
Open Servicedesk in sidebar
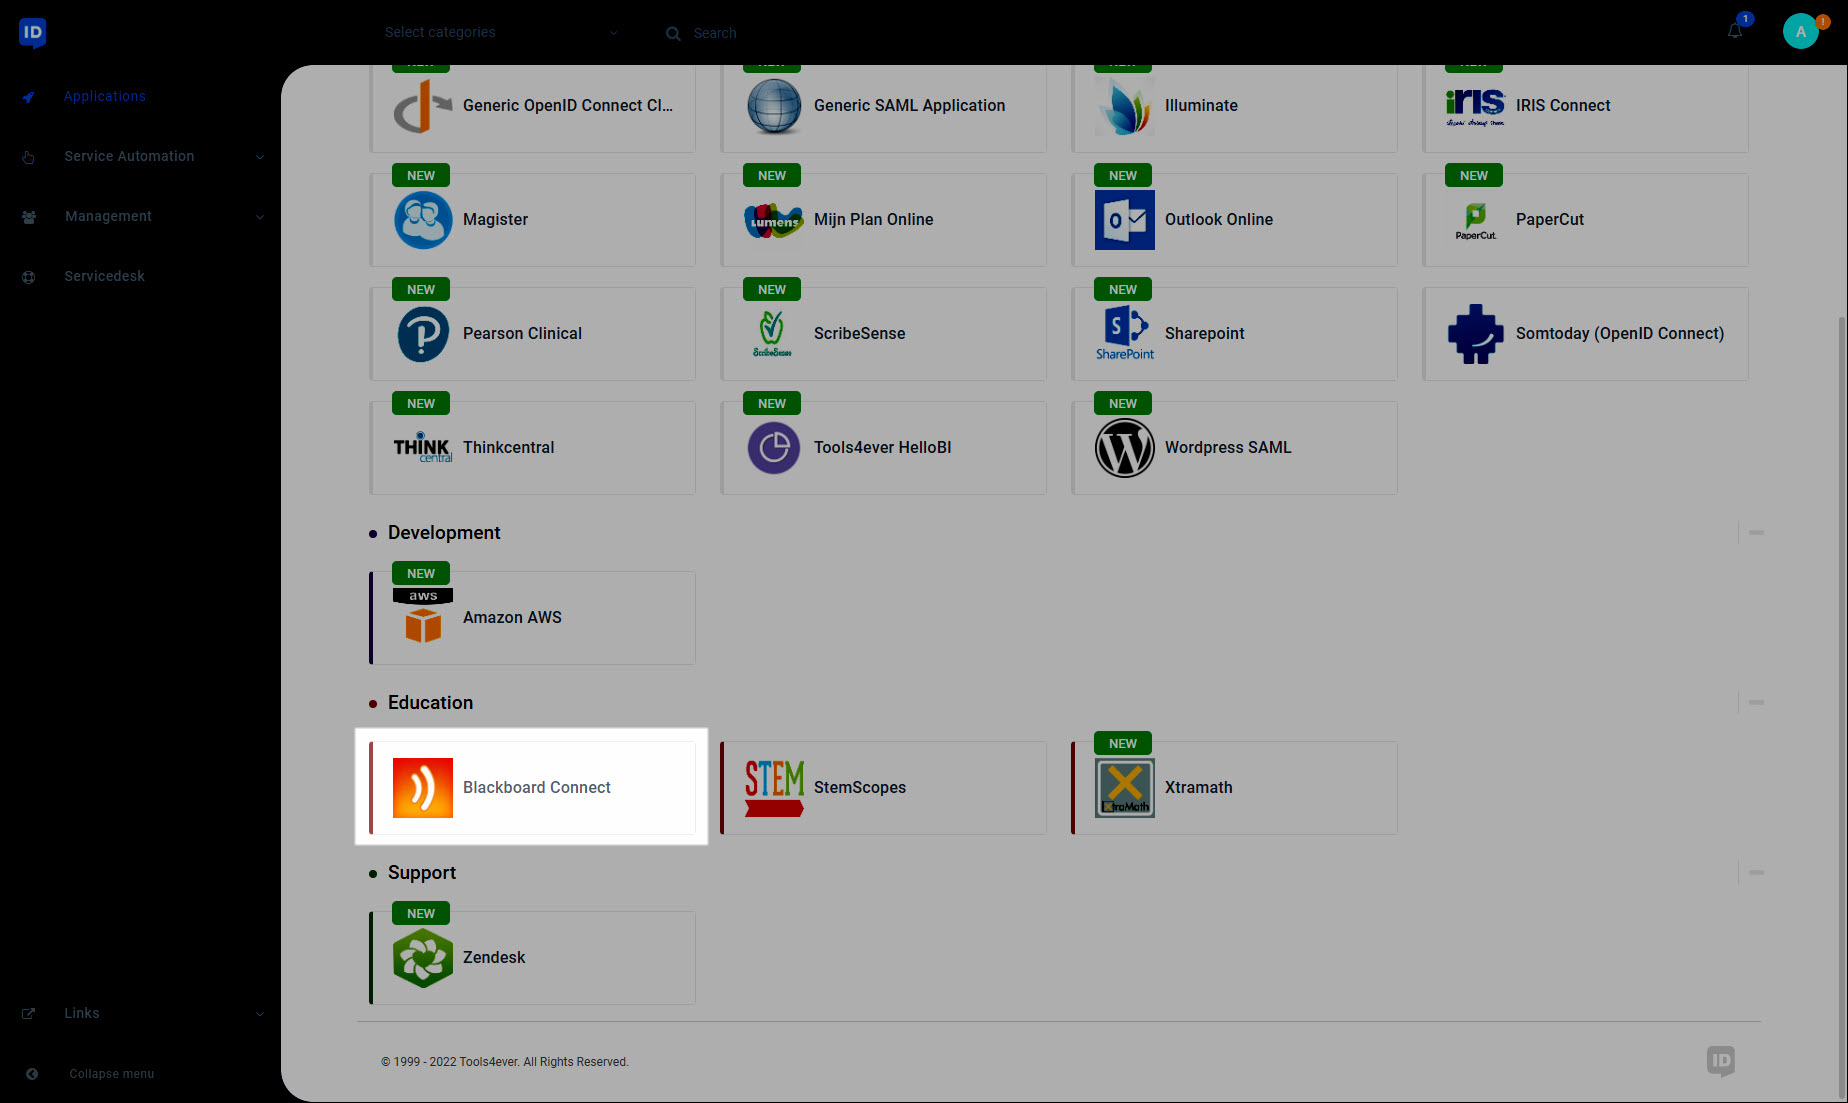click(105, 276)
